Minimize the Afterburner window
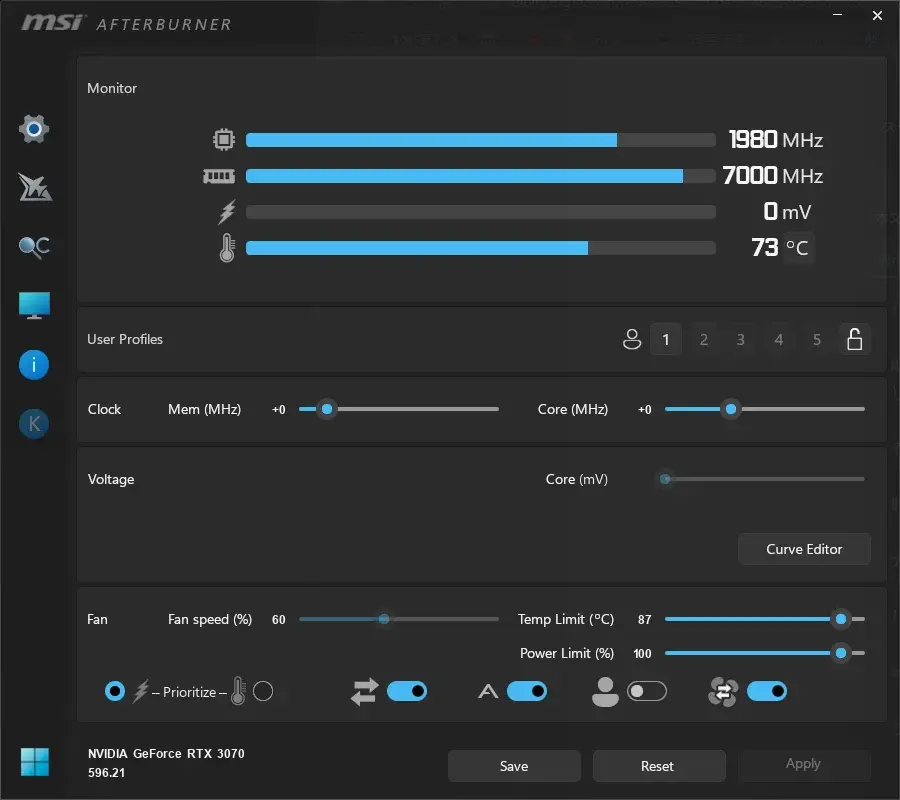 pyautogui.click(x=837, y=15)
